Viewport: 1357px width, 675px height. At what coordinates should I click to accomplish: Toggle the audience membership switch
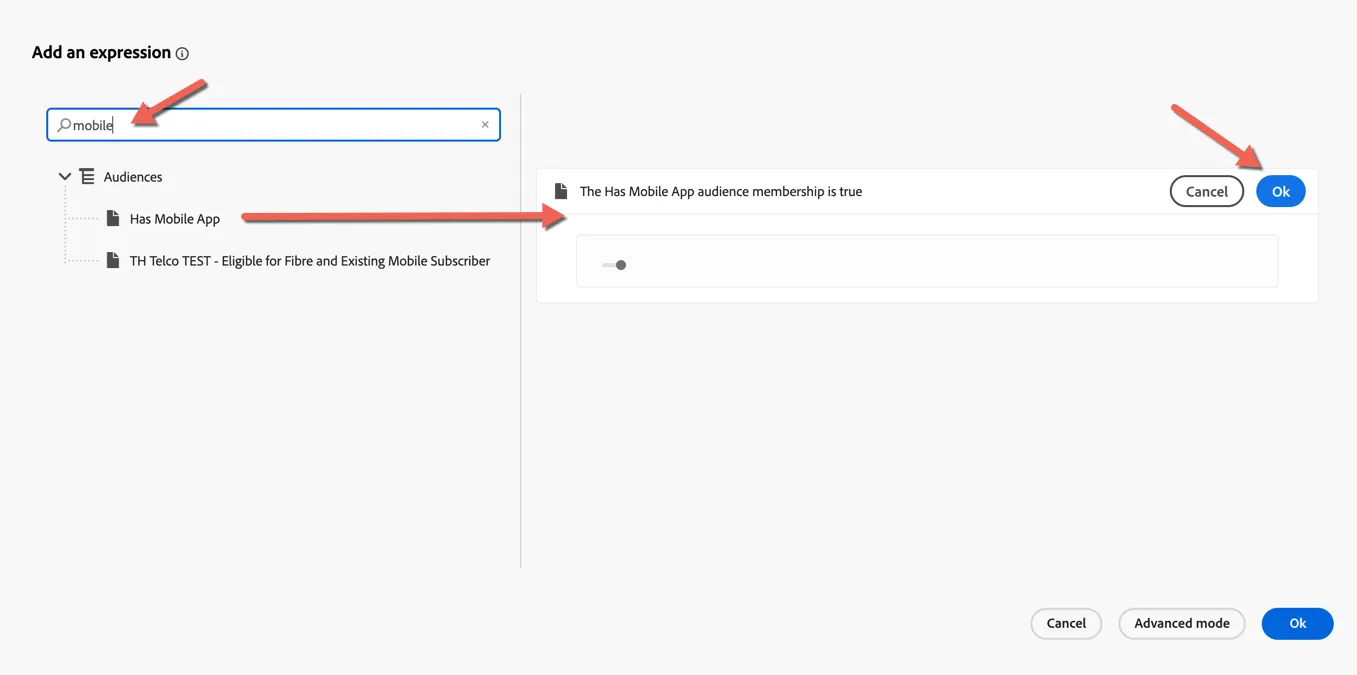[614, 265]
